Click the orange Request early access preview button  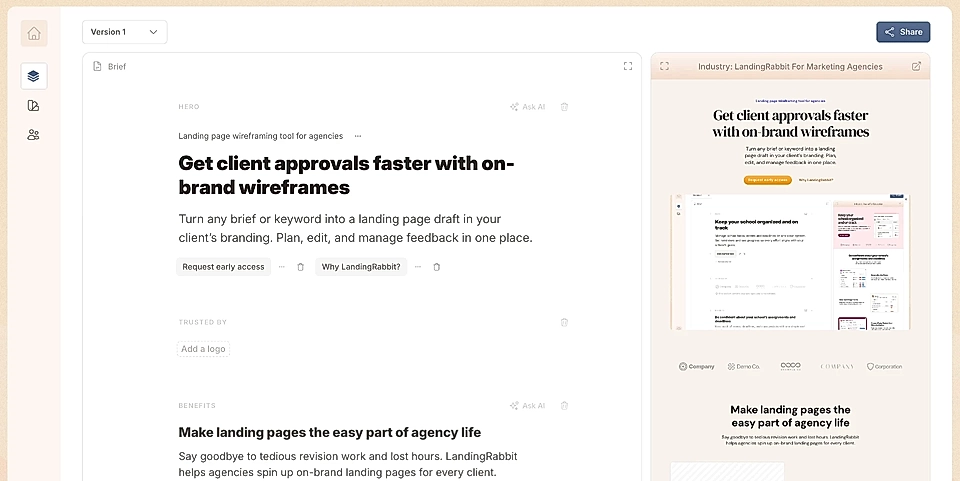(x=768, y=180)
